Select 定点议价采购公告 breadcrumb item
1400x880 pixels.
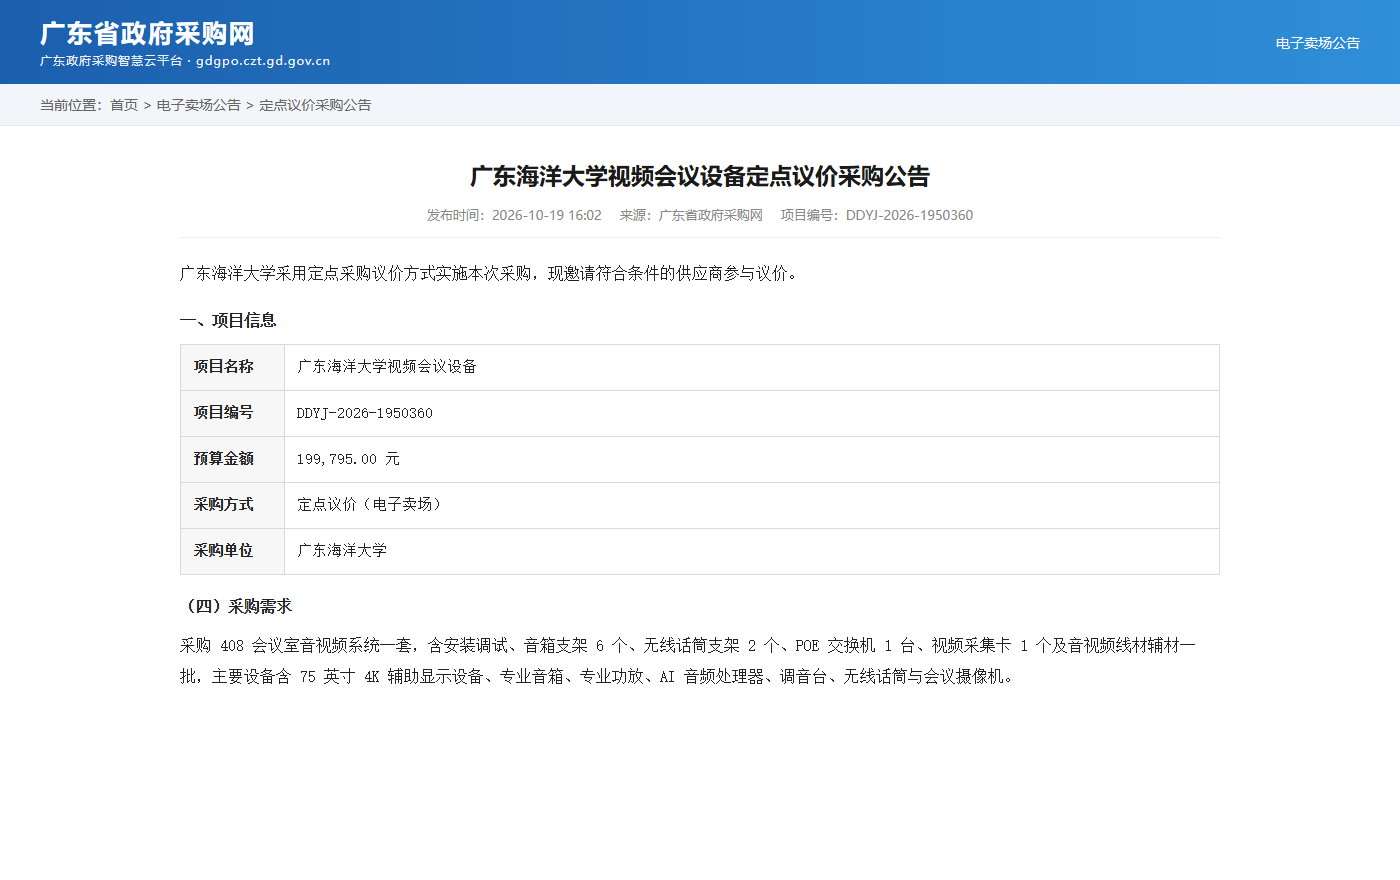315,105
